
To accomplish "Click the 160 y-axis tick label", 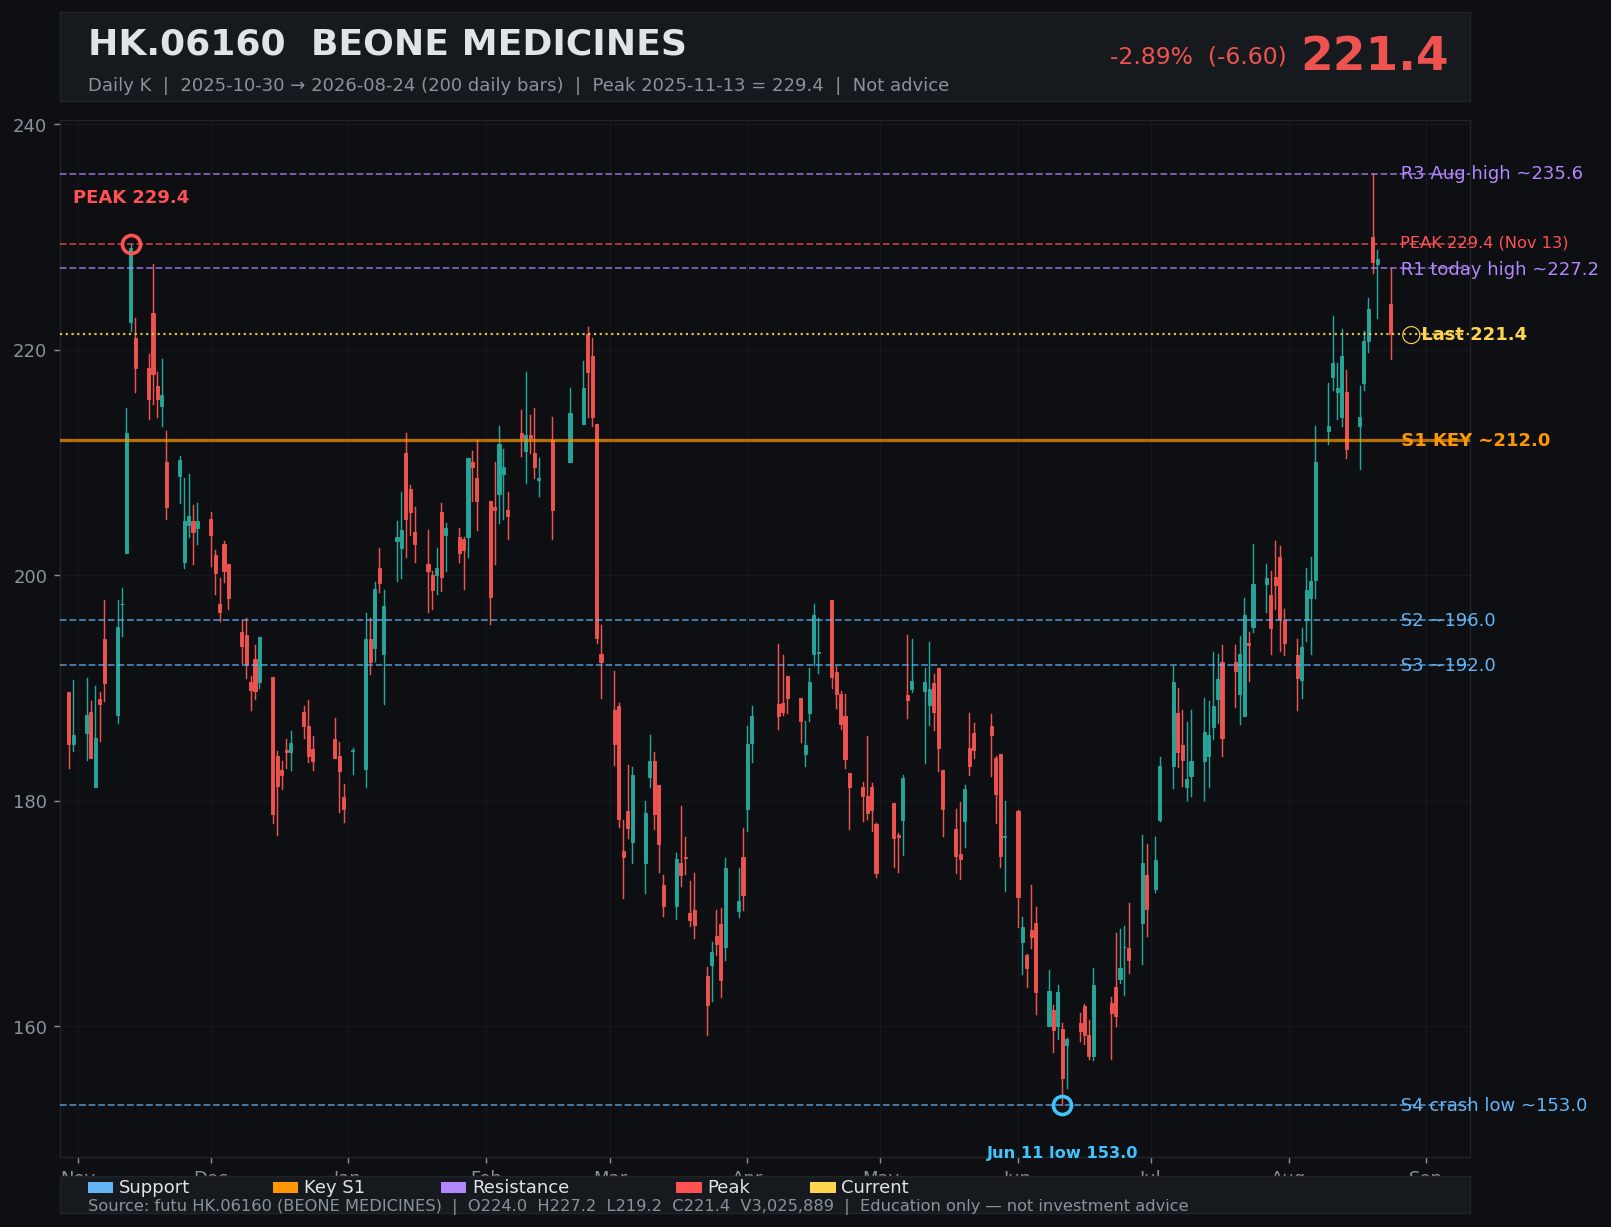I will pyautogui.click(x=31, y=1027).
